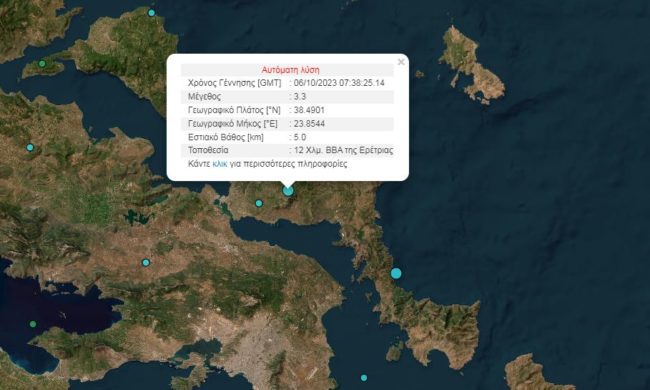Click the red 'Αυτόματη λύση' popup header
Screen dimensions: 650x390
tap(291, 70)
